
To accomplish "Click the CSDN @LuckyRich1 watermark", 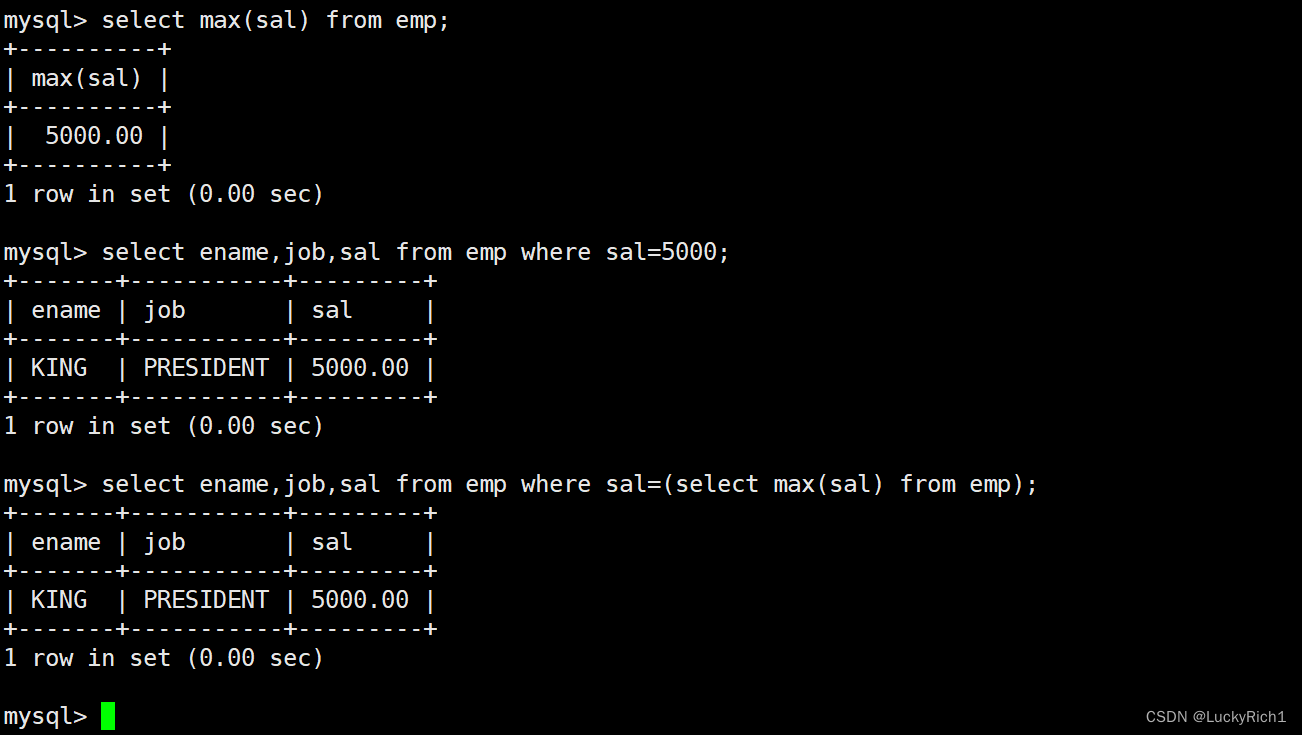I will pyautogui.click(x=1216, y=717).
